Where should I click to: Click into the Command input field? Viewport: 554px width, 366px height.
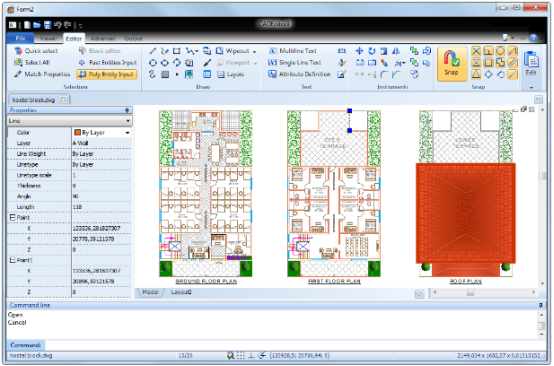tap(295, 345)
